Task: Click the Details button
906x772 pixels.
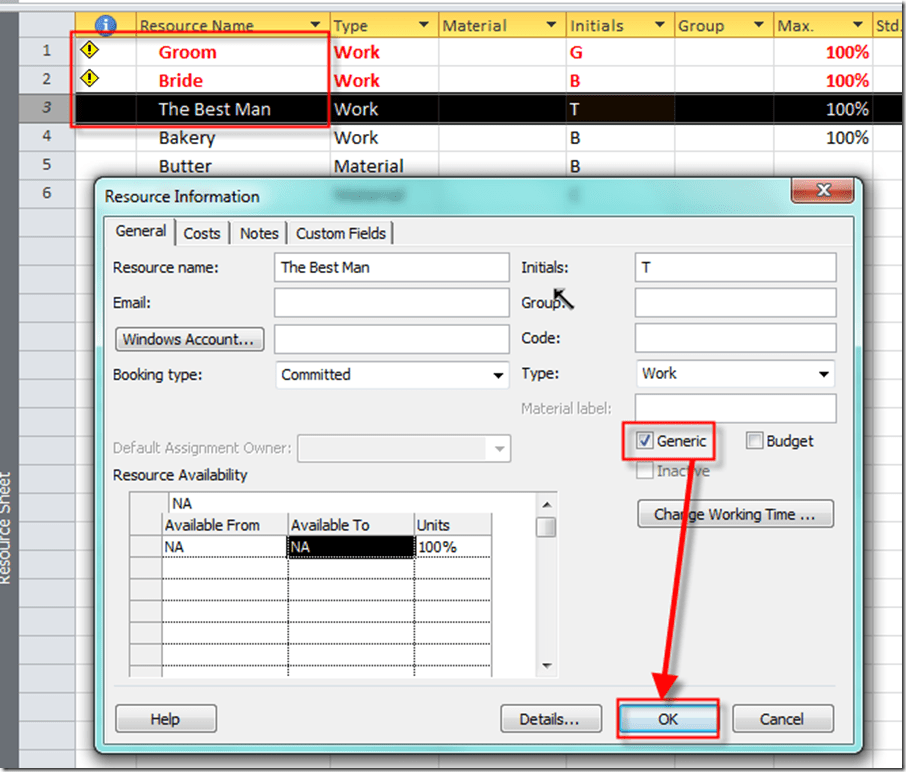Action: point(550,718)
